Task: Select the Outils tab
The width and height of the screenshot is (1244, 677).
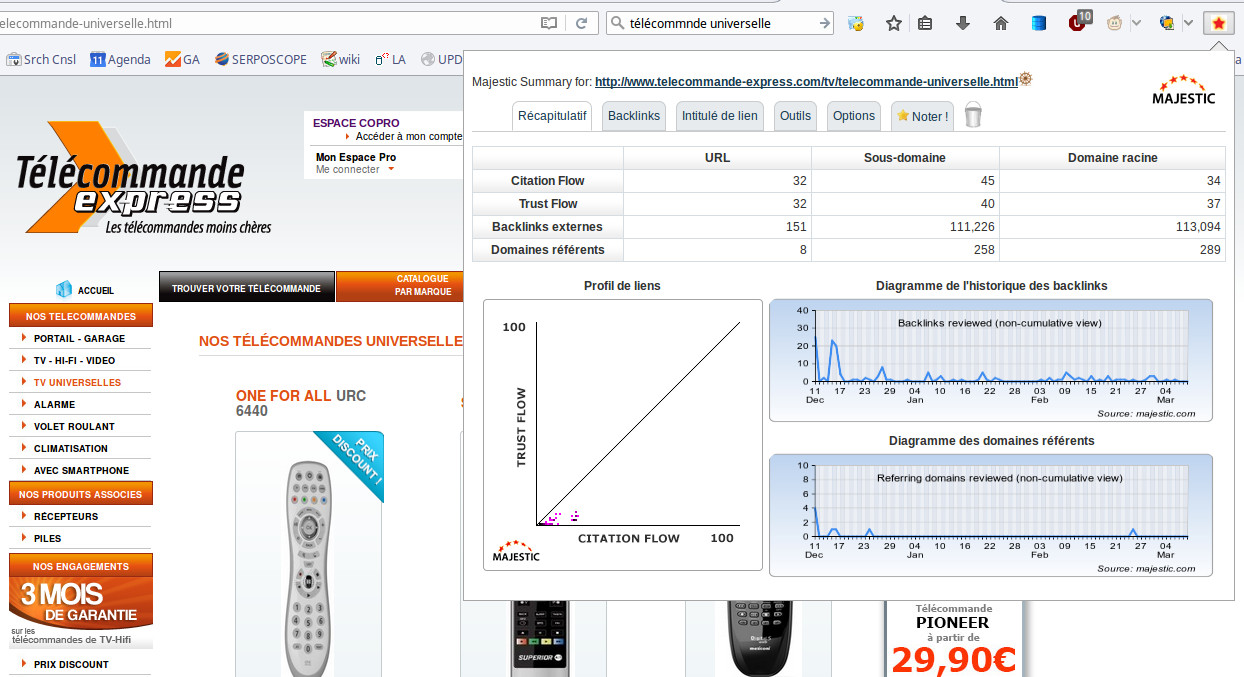Action: [x=795, y=116]
